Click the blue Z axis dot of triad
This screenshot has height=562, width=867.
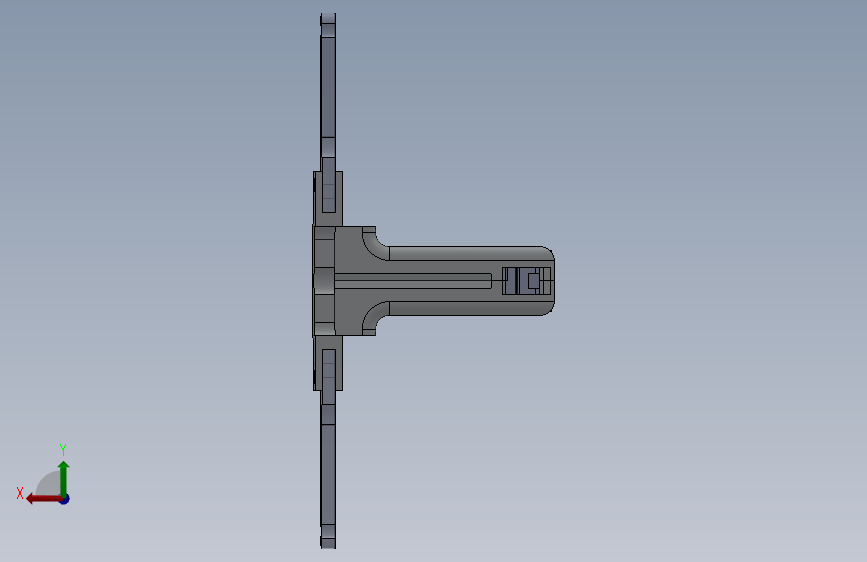click(x=65, y=500)
